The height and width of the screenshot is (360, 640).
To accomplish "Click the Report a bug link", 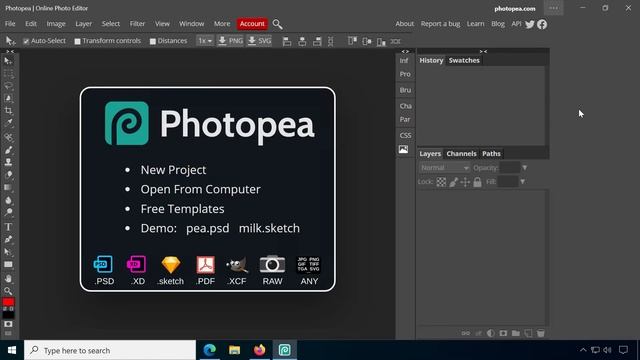I will click(440, 24).
